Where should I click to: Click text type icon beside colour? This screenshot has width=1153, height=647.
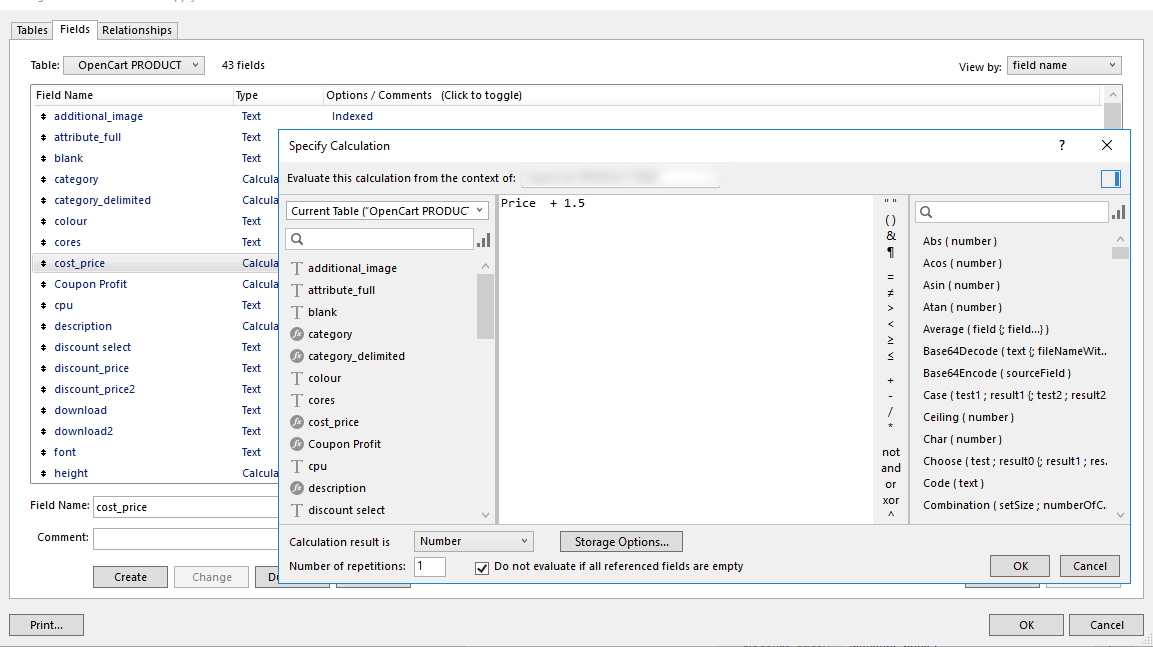[297, 378]
